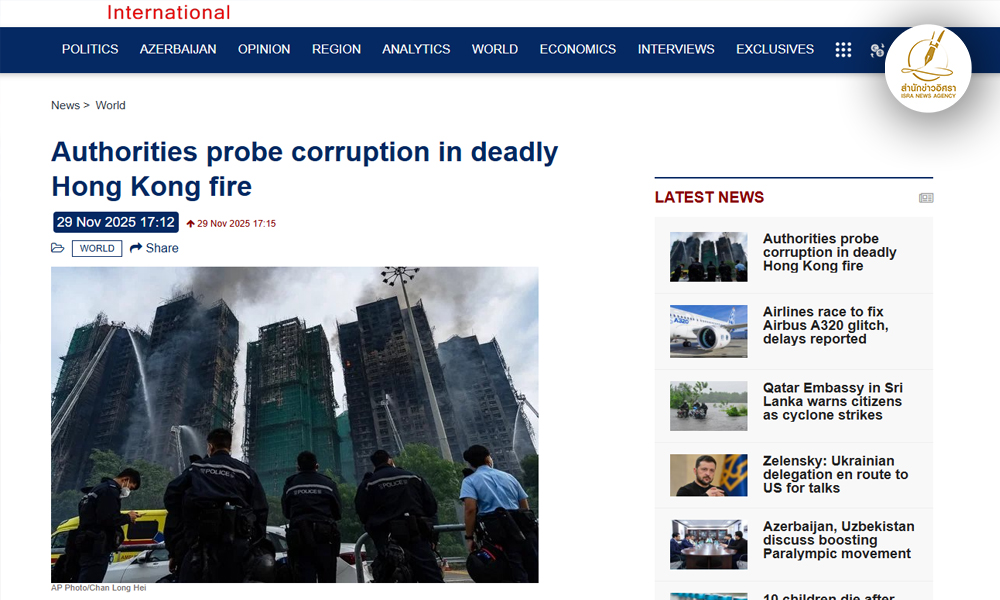Click the main Hong Kong fire photo
1000x600 pixels.
(x=295, y=425)
